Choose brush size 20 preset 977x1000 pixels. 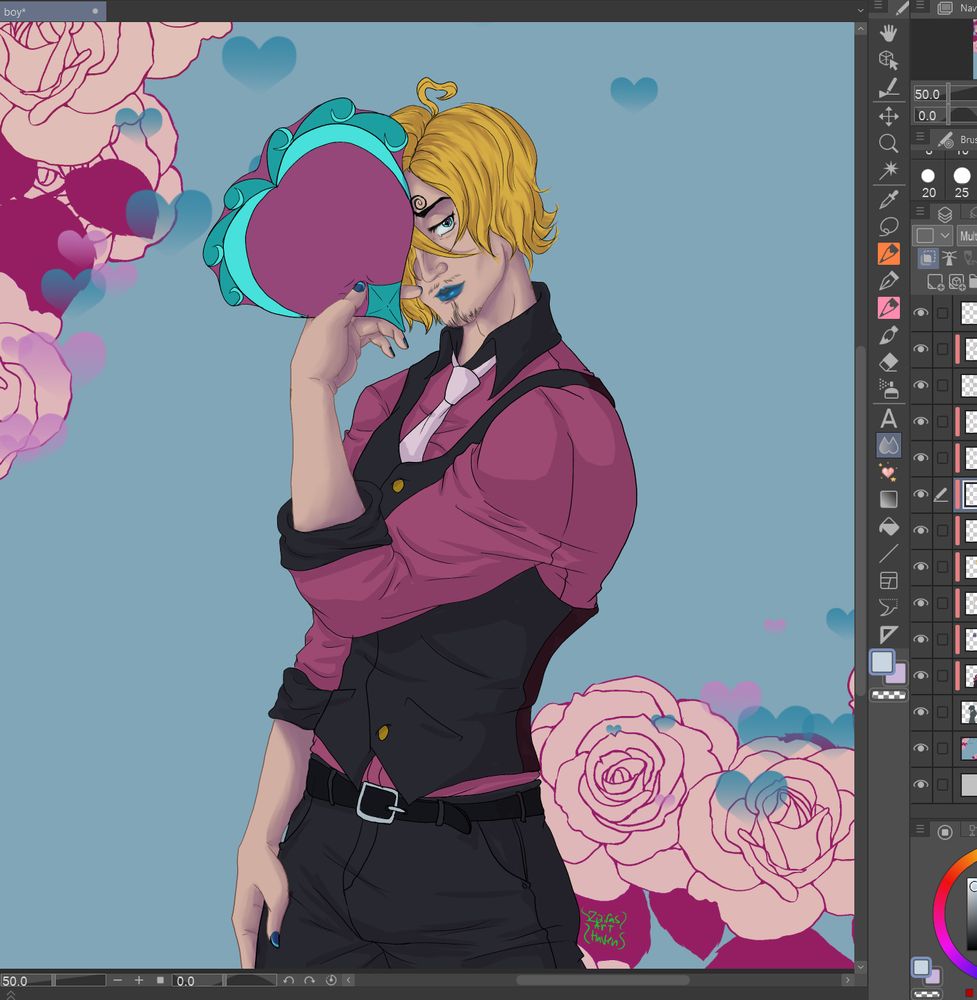pyautogui.click(x=929, y=182)
